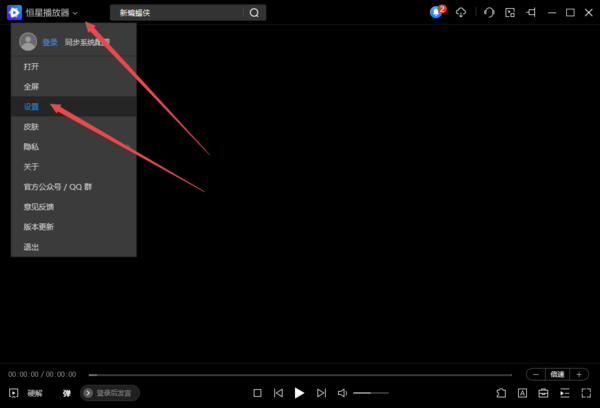The image size is (600, 408).
Task: Start playback with the play button
Action: [x=299, y=393]
